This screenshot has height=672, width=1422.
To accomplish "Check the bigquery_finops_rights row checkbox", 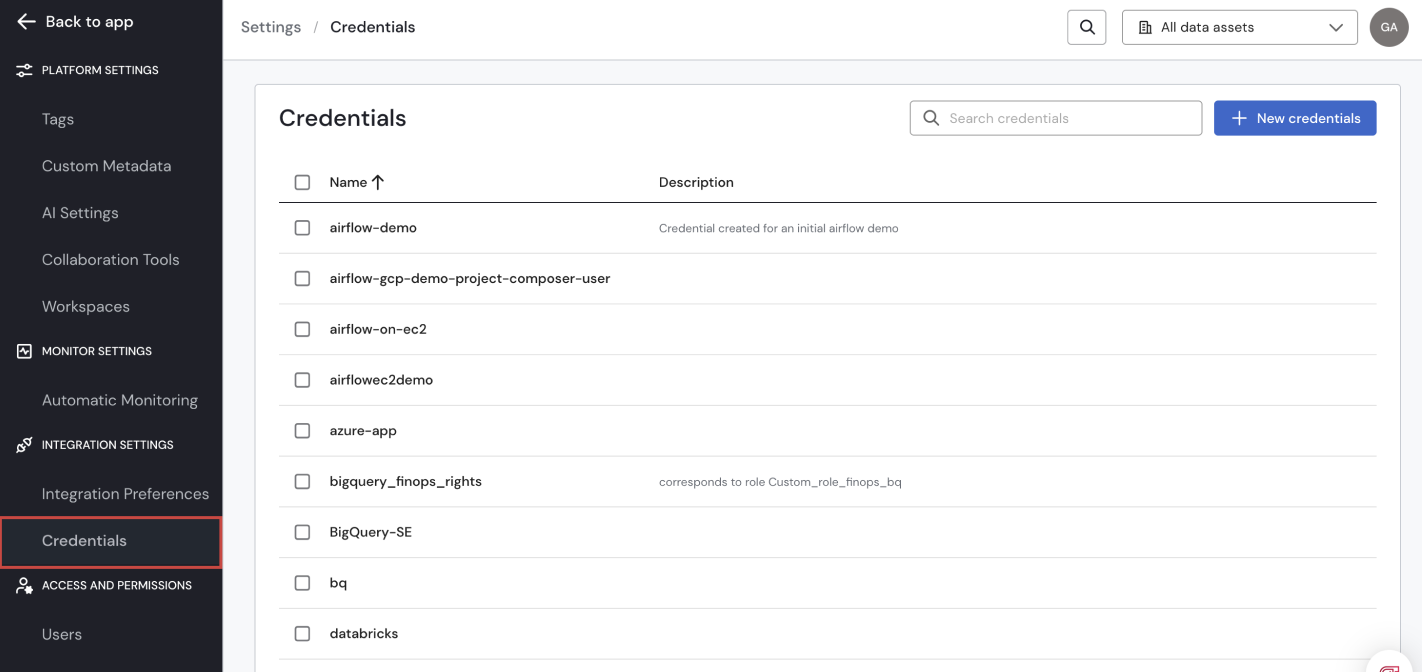I will tap(302, 482).
